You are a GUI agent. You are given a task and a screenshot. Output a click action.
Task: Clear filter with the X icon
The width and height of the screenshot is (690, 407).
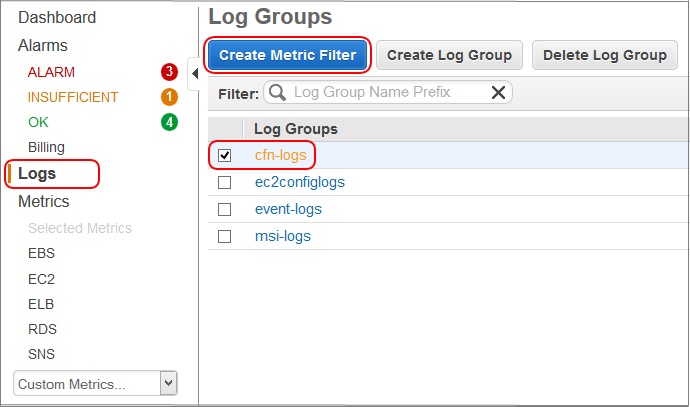point(498,93)
